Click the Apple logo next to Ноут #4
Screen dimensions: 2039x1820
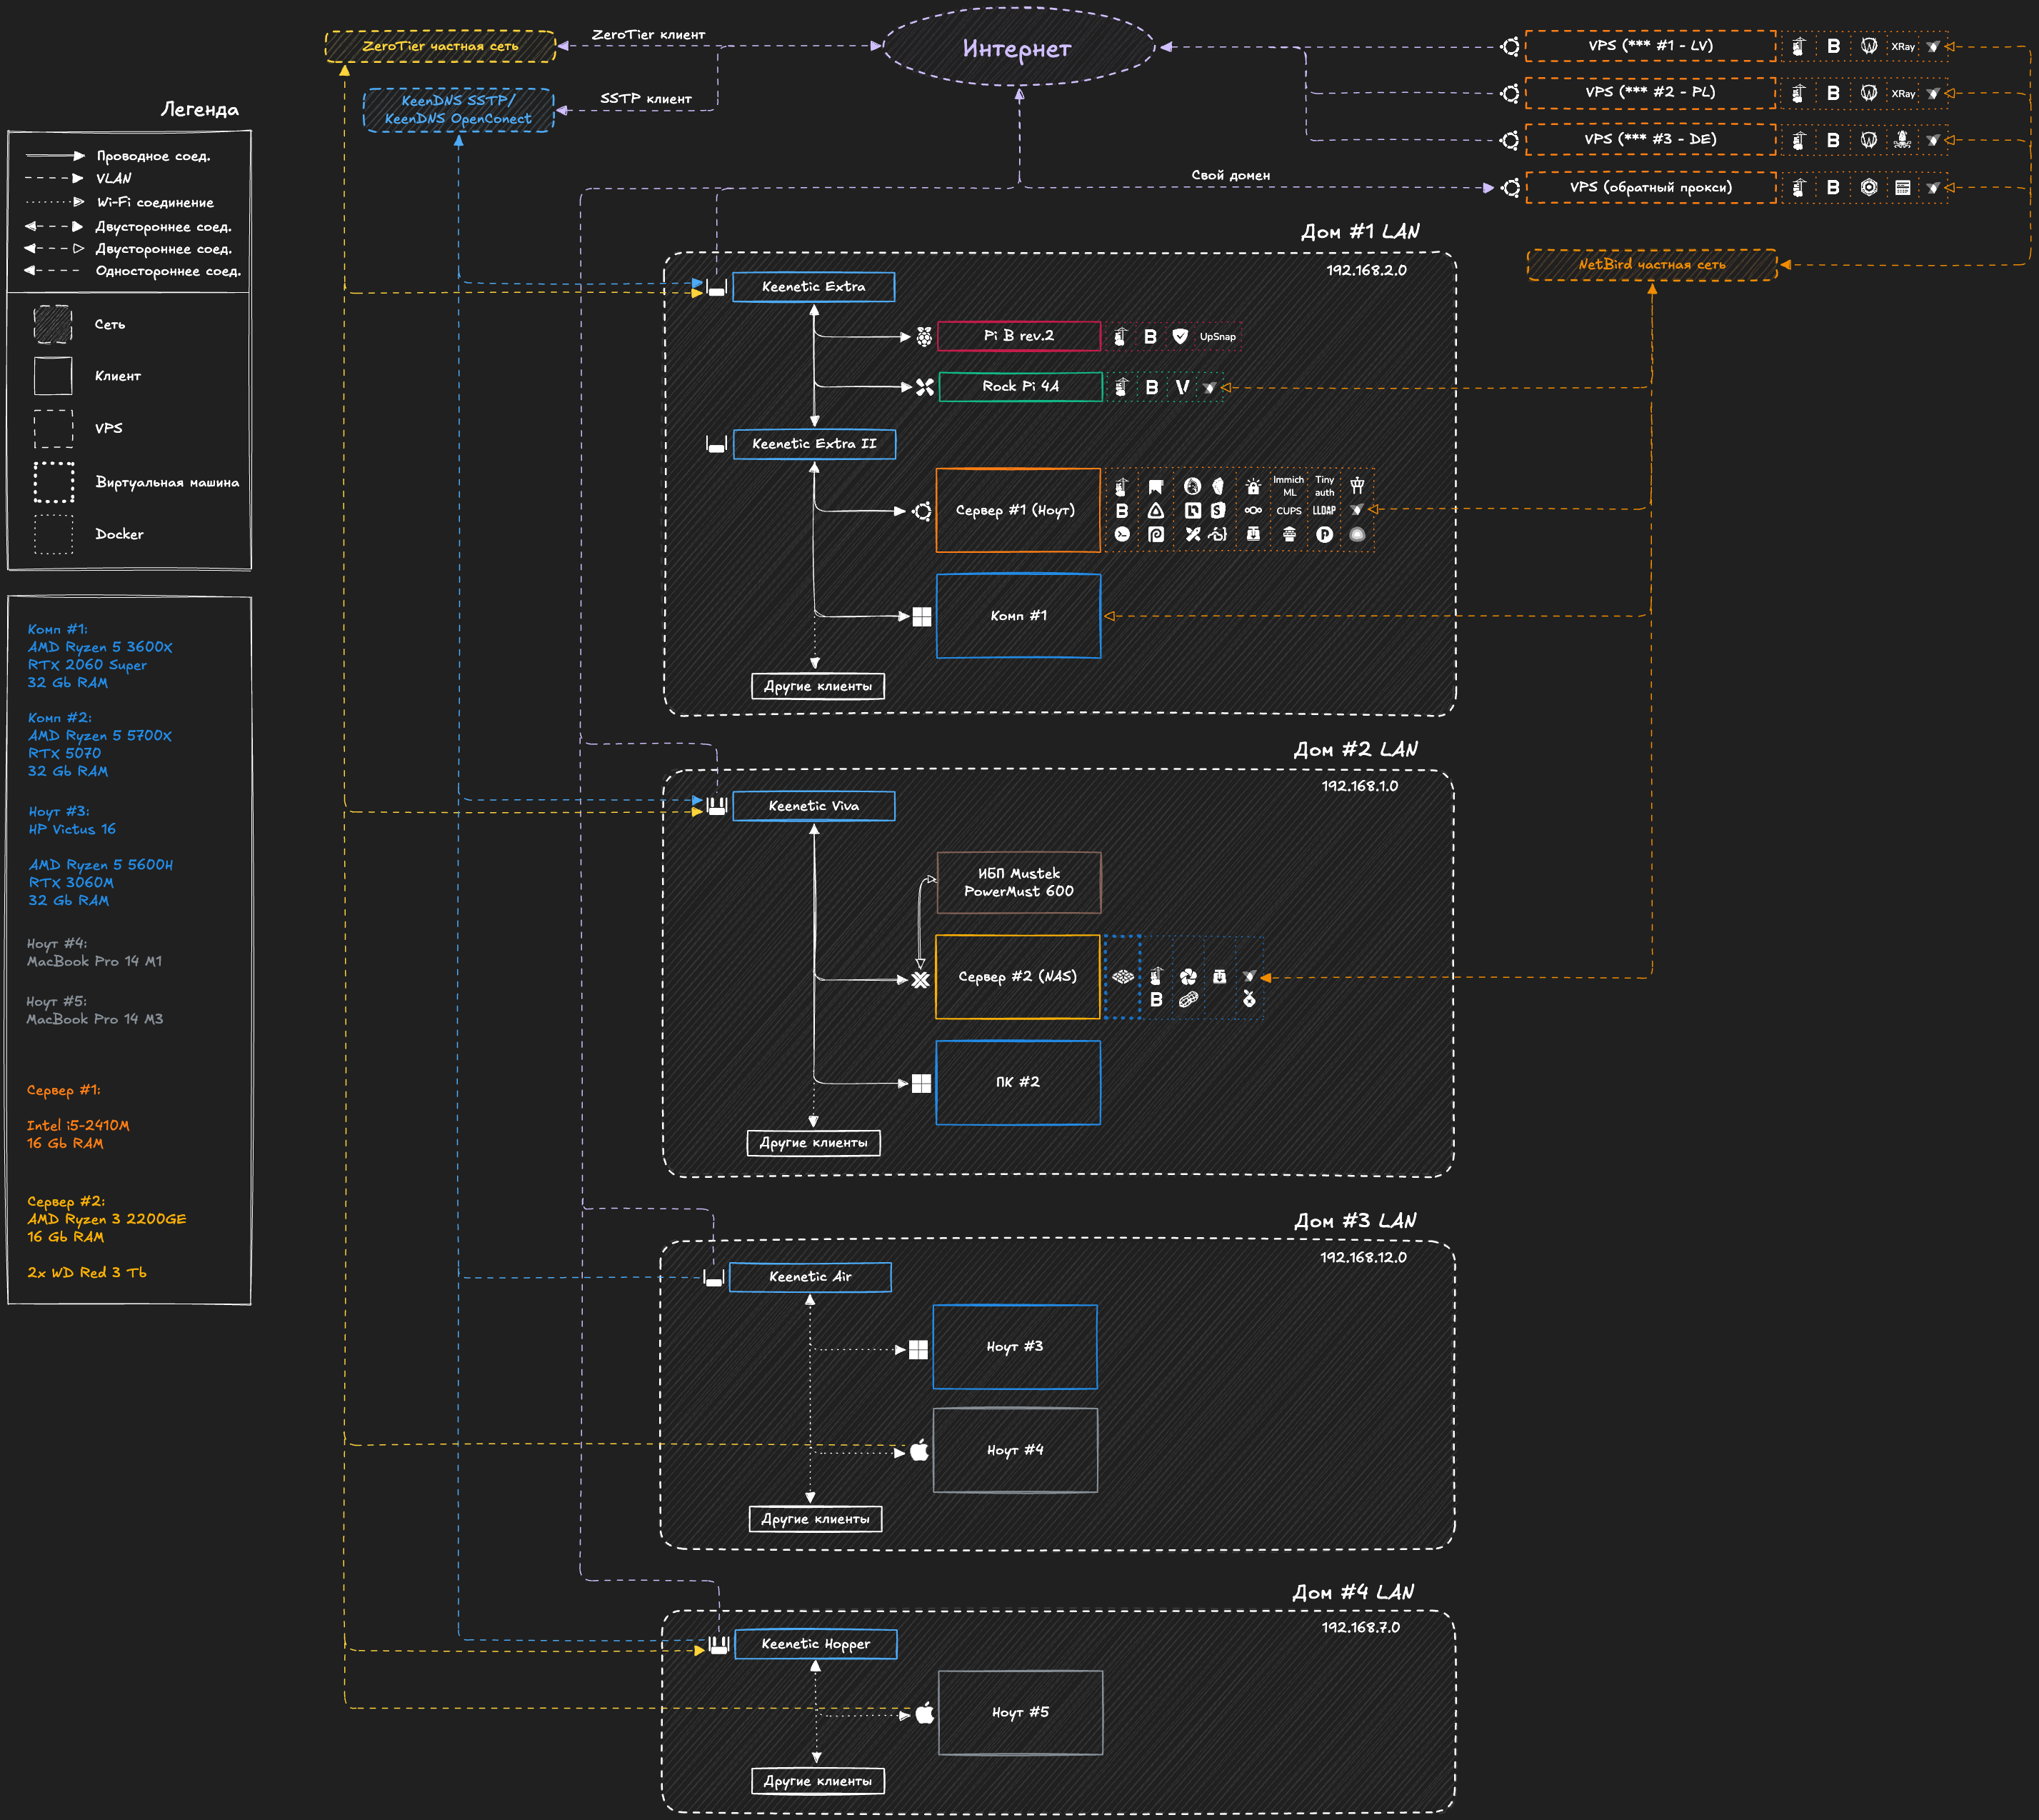[919, 1450]
